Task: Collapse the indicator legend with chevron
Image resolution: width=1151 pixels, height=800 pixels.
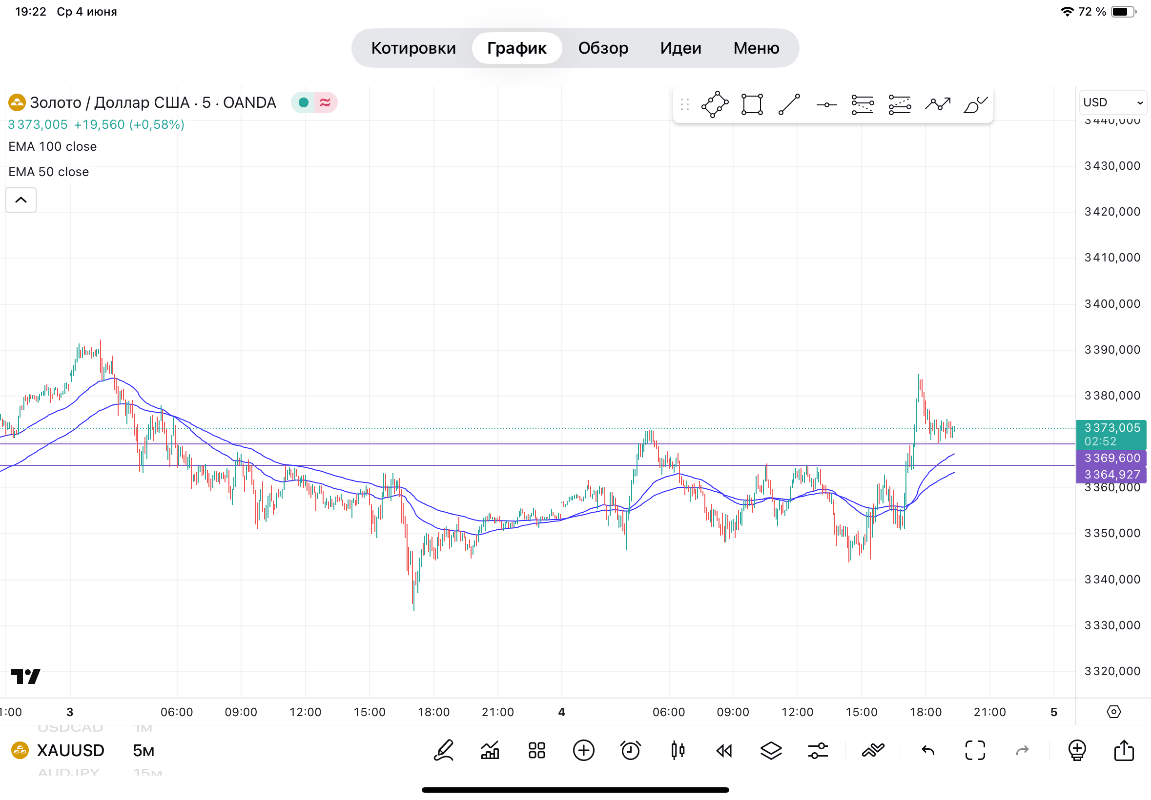Action: tap(21, 200)
